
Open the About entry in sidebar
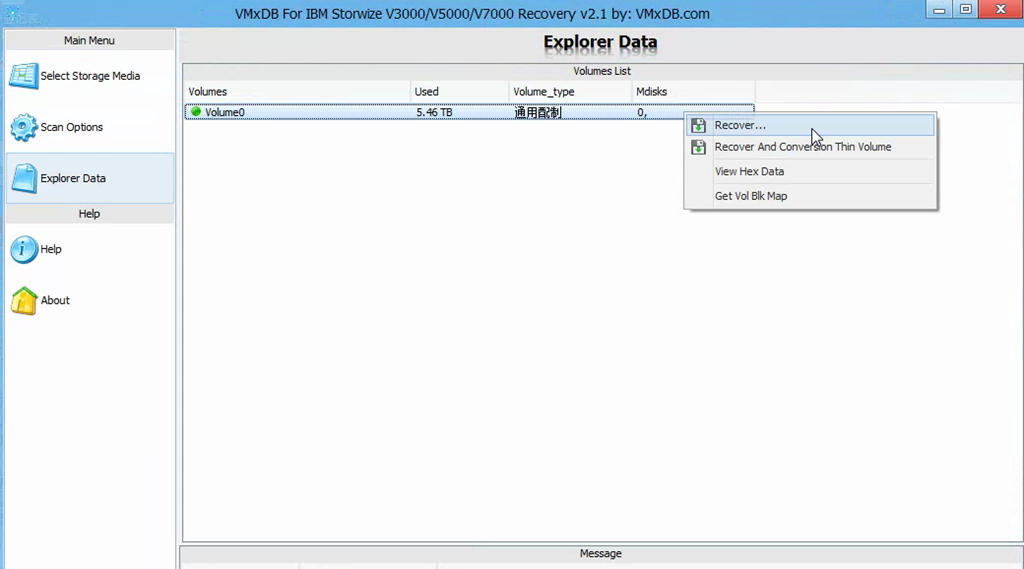click(x=90, y=301)
